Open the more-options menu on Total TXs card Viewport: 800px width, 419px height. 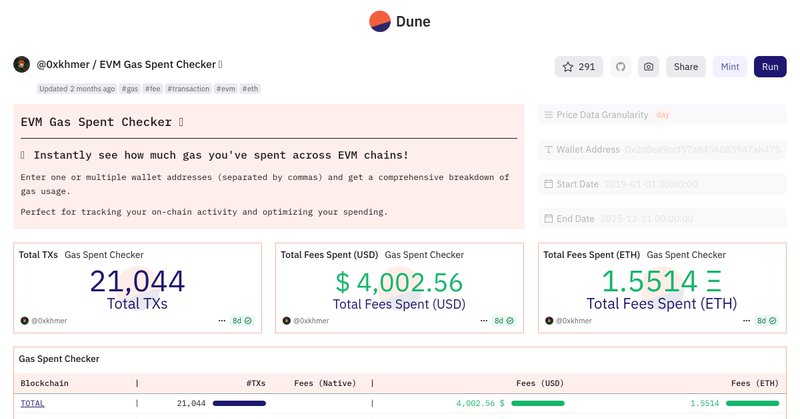(x=222, y=321)
